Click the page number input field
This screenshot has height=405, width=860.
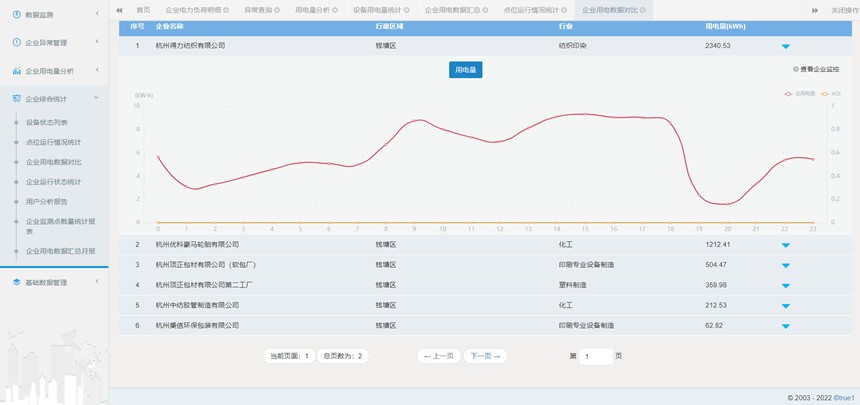(596, 356)
